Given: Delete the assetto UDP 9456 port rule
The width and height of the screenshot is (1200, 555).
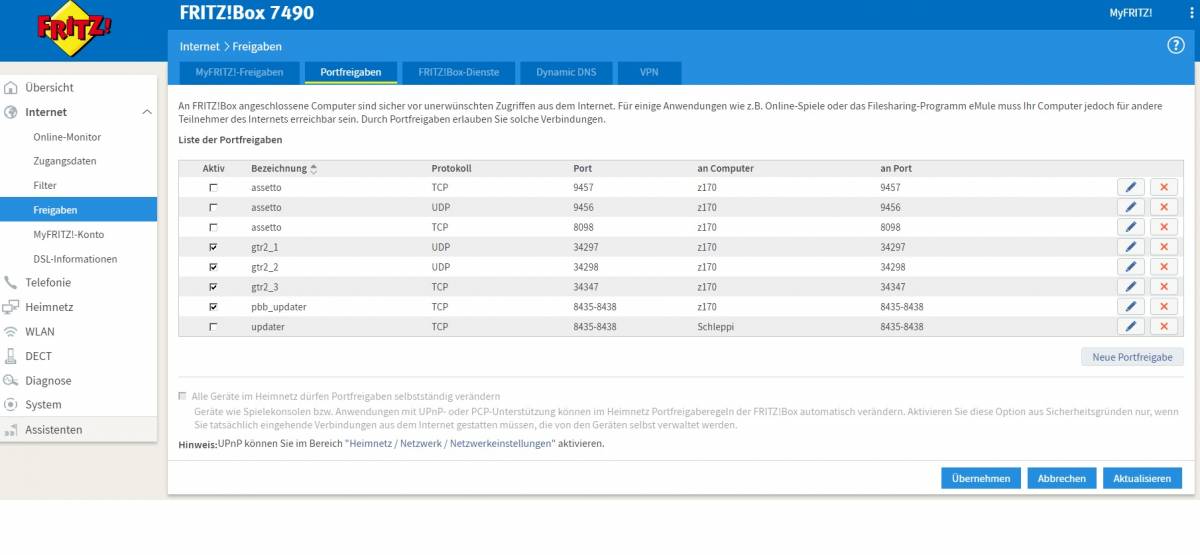Looking at the screenshot, I should point(1163,207).
